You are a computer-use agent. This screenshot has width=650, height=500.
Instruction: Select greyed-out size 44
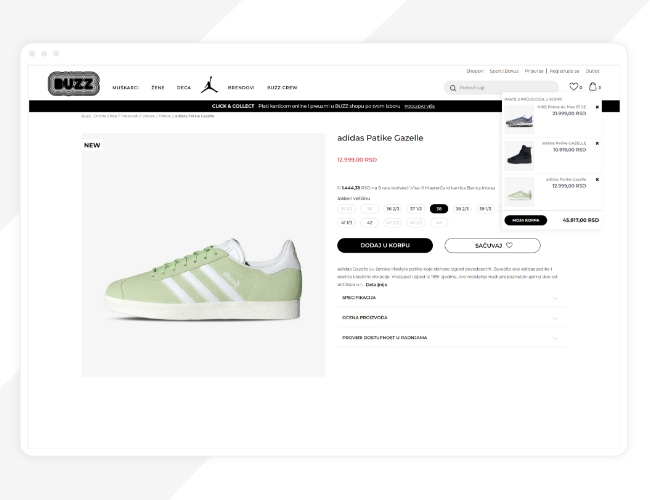[439, 223]
